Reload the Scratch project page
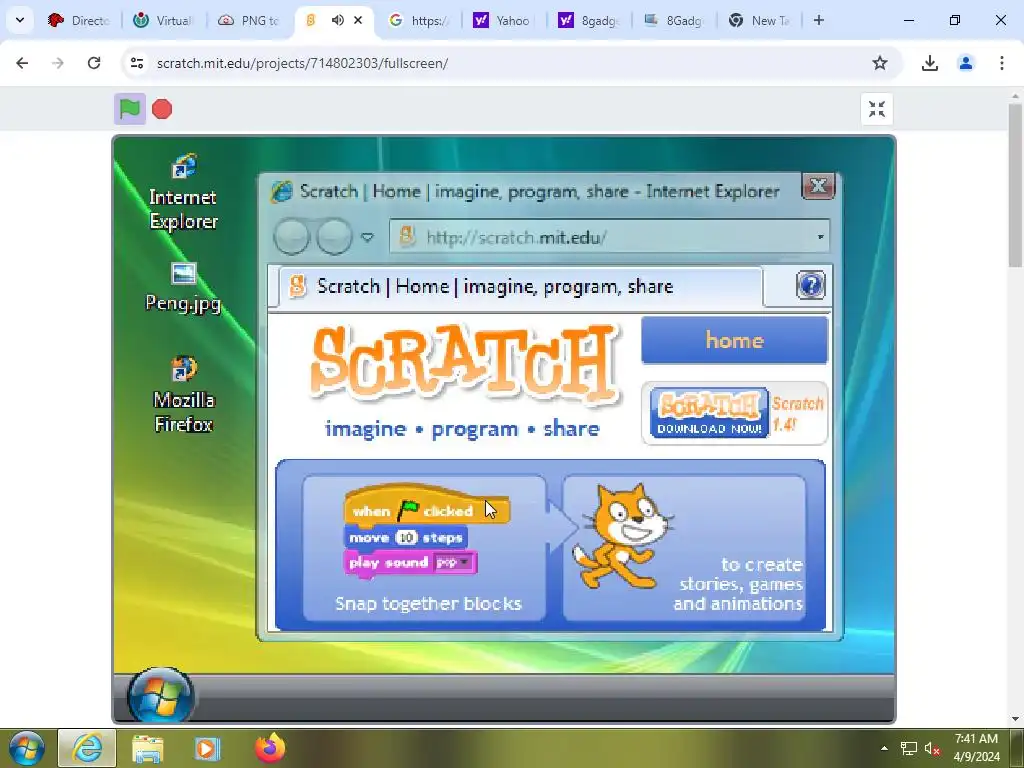The image size is (1024, 768). (x=94, y=63)
